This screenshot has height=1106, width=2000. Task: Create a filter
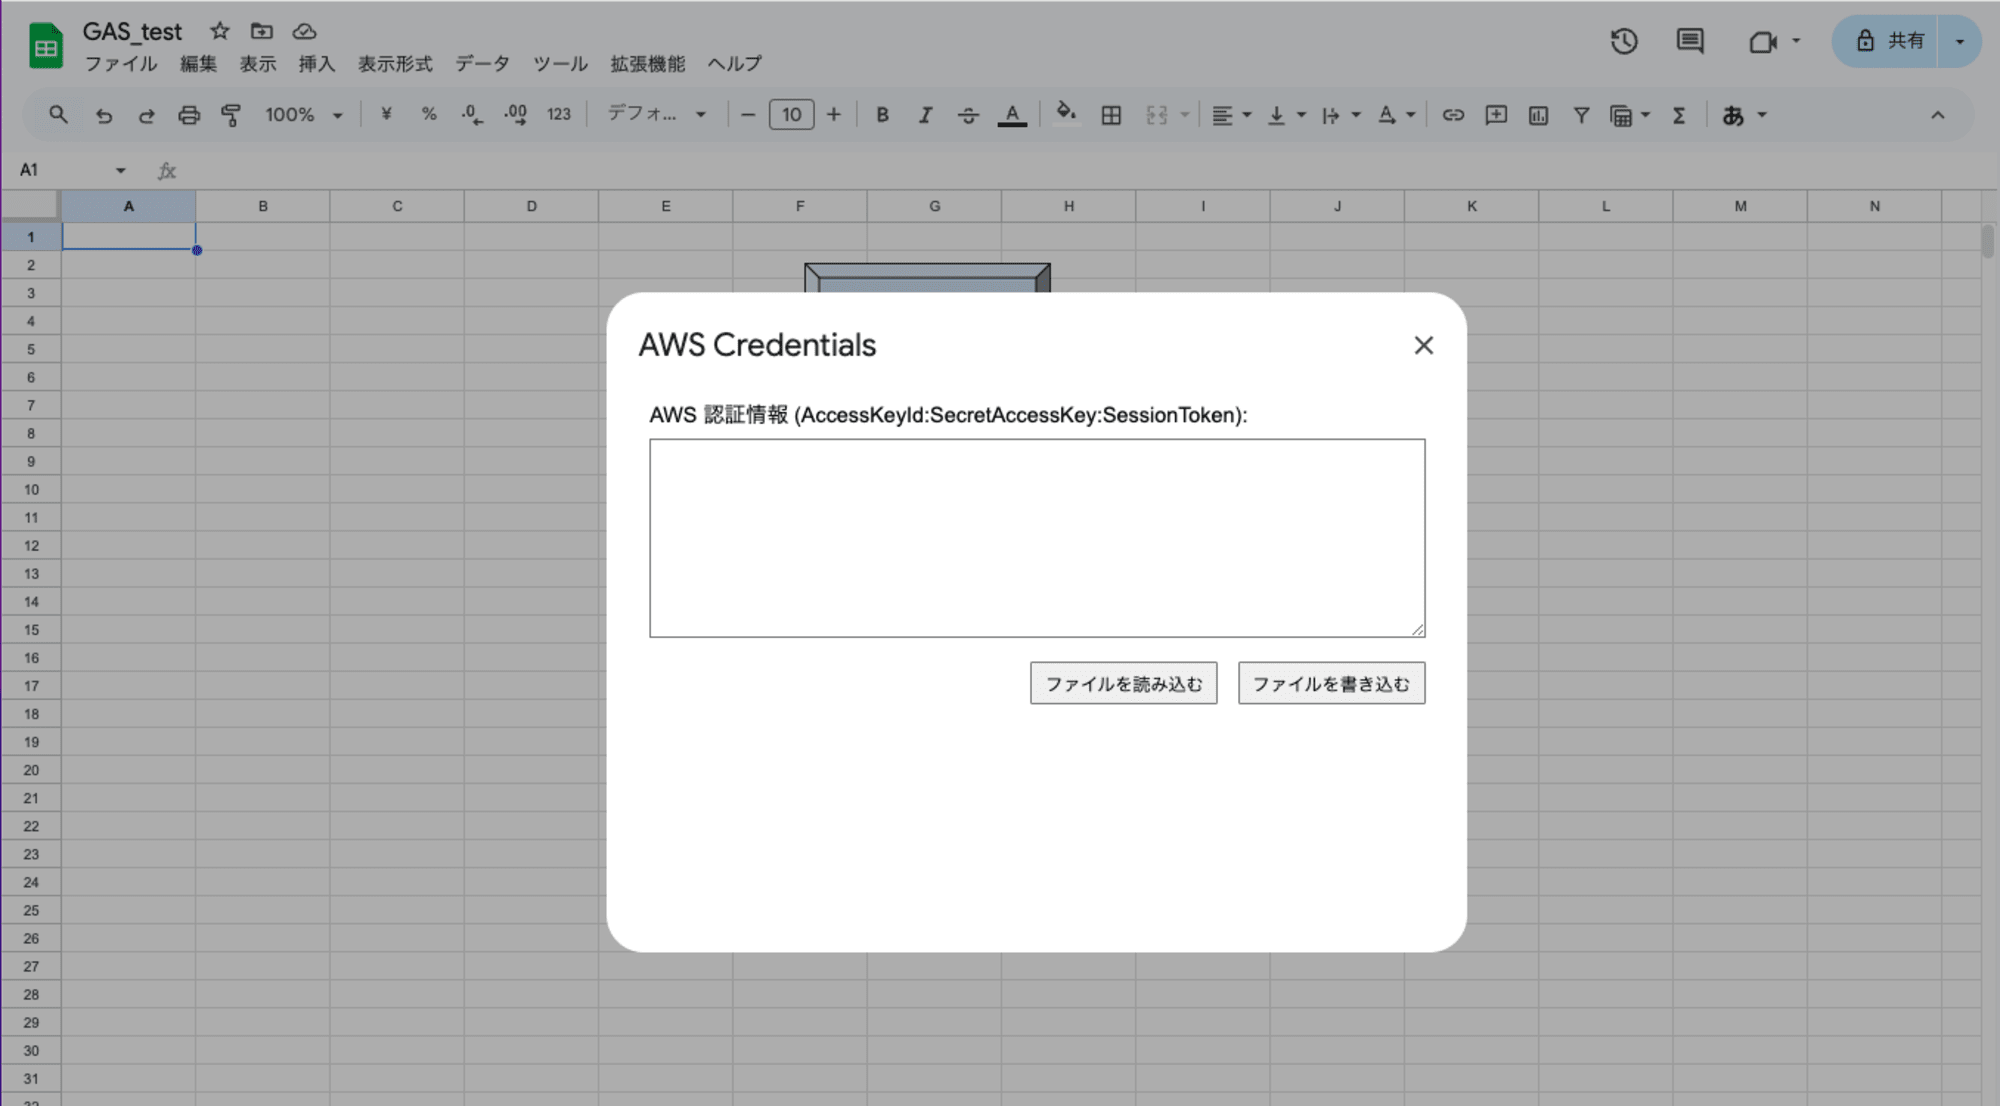(x=1581, y=115)
